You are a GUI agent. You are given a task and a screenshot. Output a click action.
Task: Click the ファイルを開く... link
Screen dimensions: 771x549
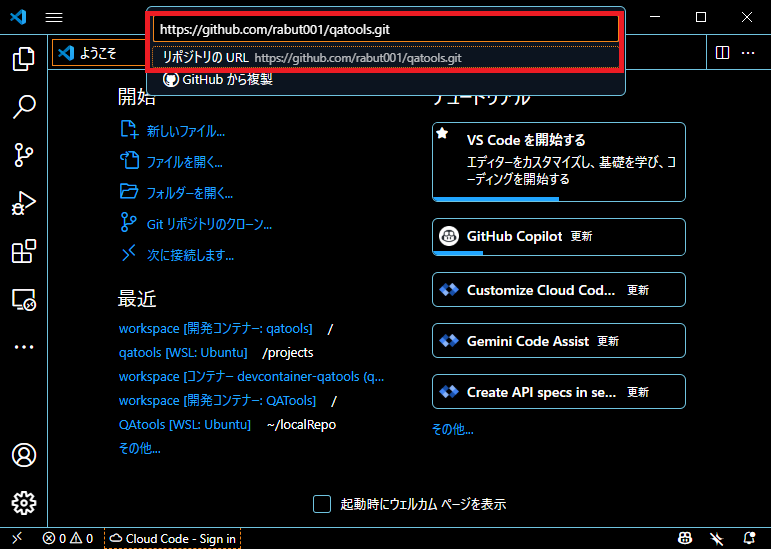pyautogui.click(x=185, y=162)
